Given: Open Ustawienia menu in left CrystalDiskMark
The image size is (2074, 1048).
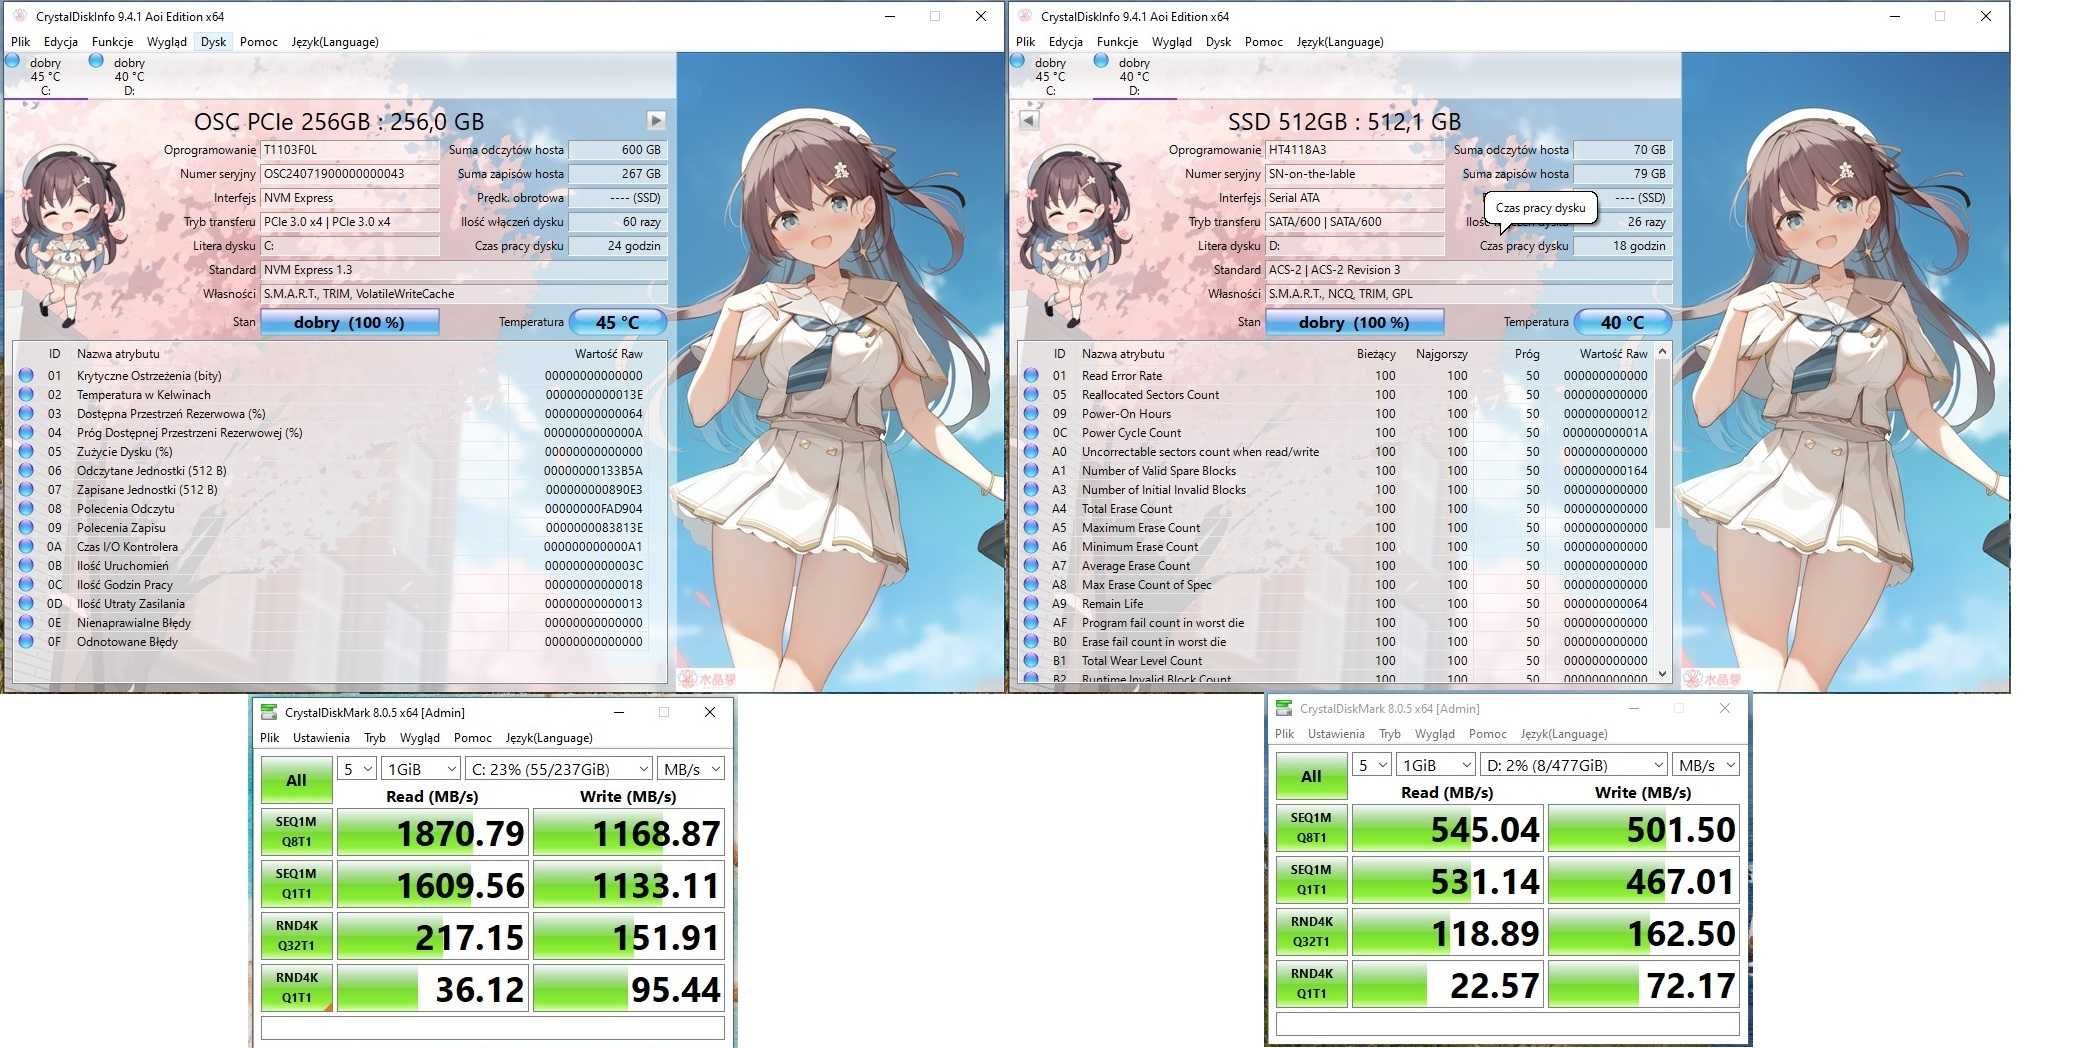Looking at the screenshot, I should coord(321,738).
